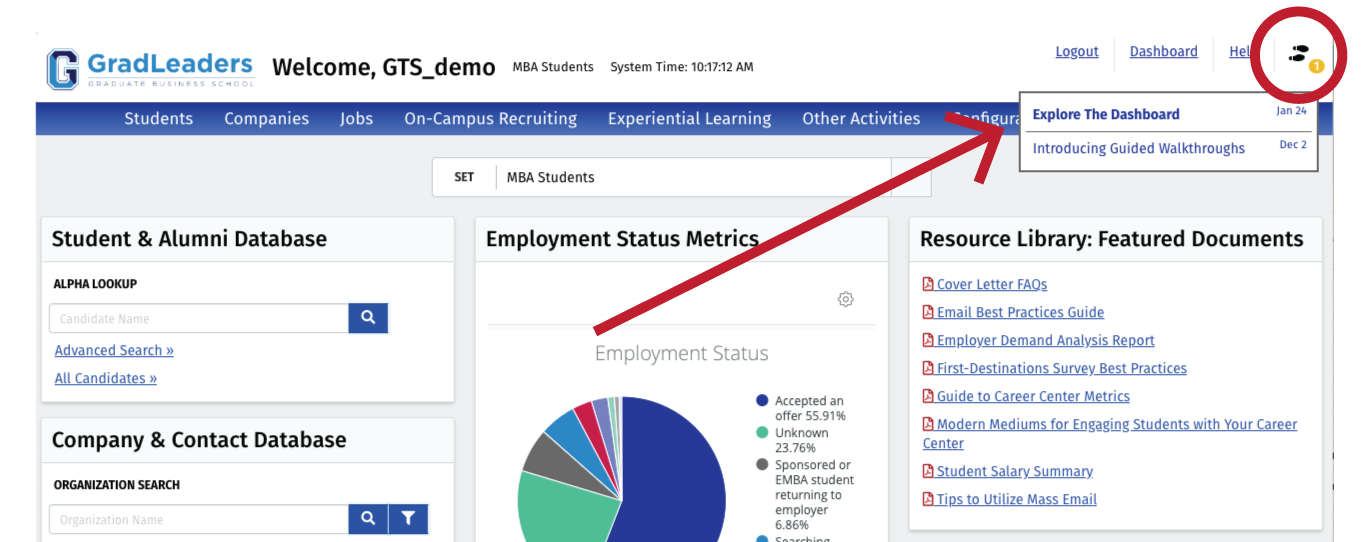The height and width of the screenshot is (542, 1369).
Task: Open the organization filter funnel
Action: click(x=408, y=519)
